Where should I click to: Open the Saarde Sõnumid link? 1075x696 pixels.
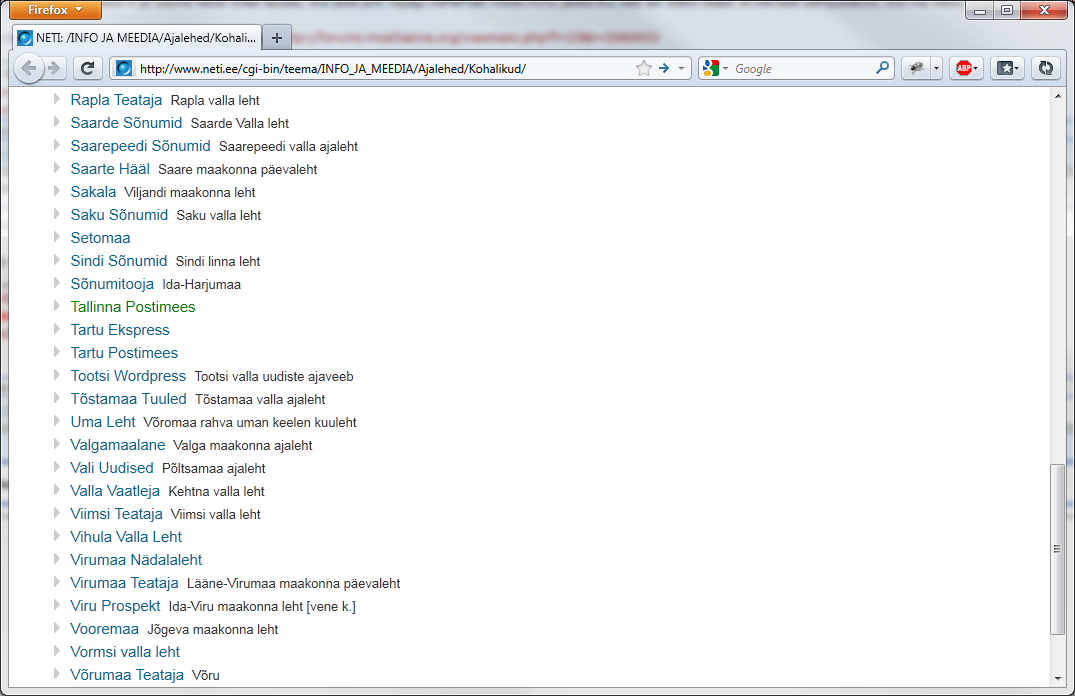click(x=126, y=123)
